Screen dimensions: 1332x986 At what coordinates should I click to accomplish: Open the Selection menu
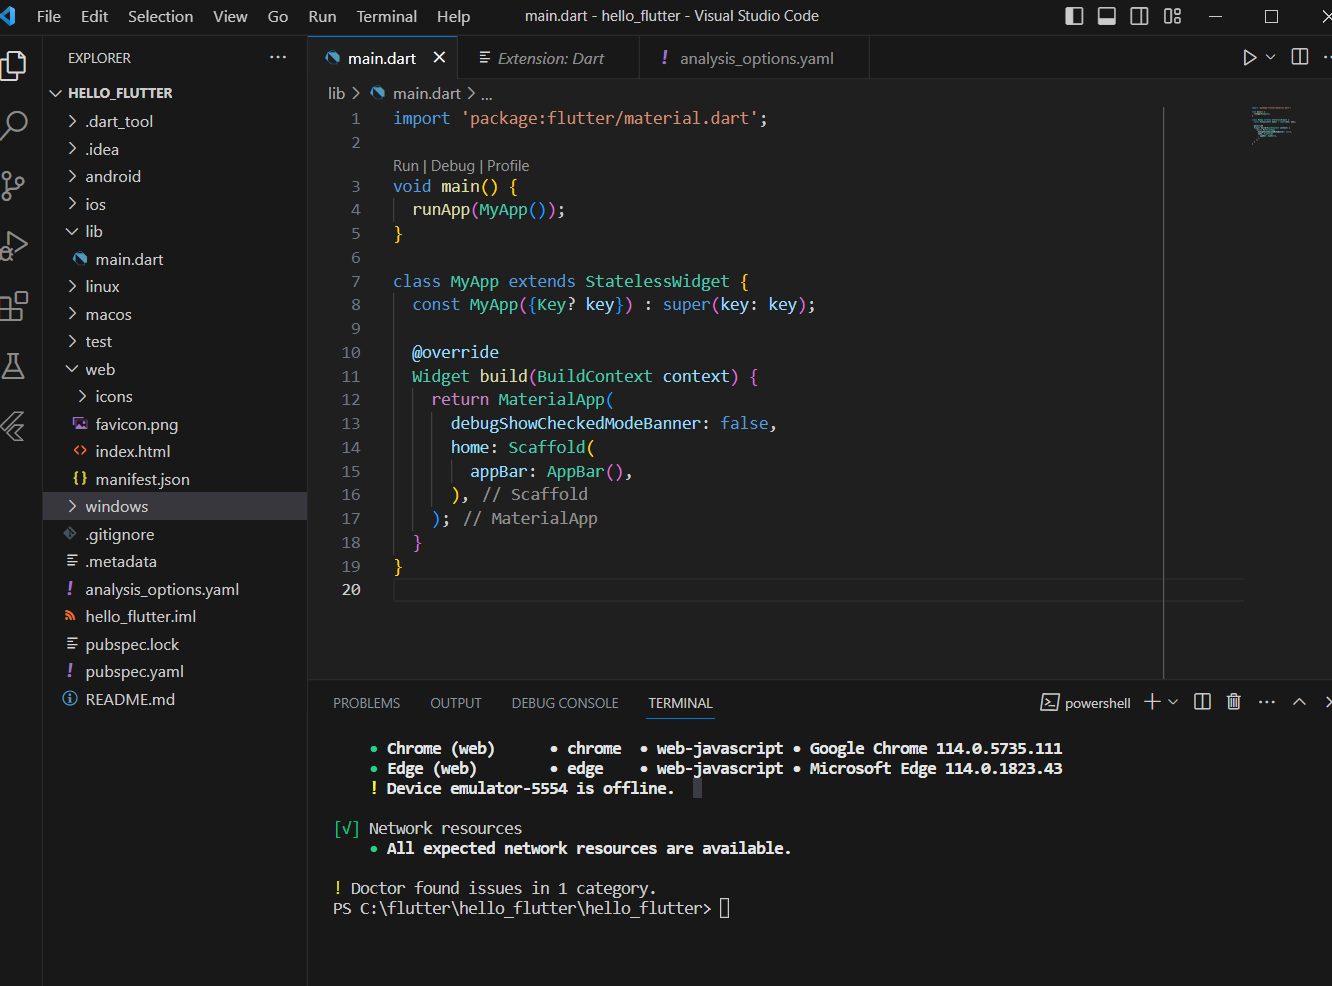[160, 16]
